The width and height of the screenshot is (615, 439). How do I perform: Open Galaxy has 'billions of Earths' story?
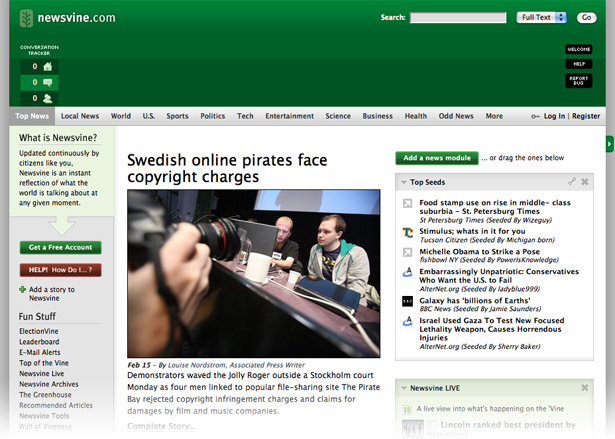pyautogui.click(x=475, y=301)
